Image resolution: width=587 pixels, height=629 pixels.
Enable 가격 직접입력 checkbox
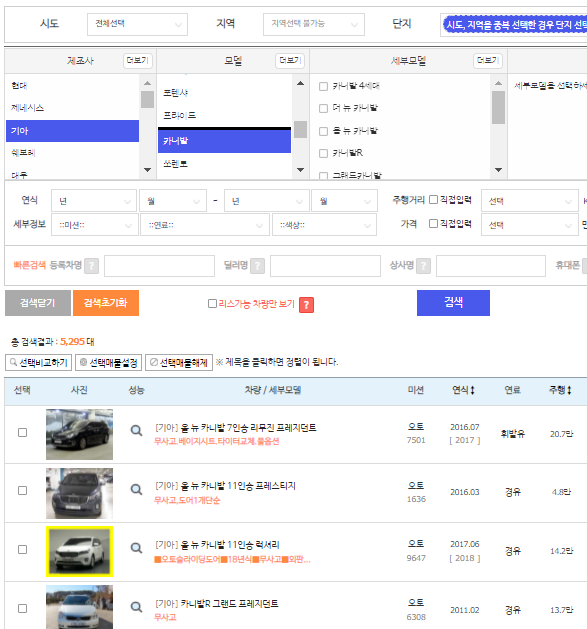(433, 223)
